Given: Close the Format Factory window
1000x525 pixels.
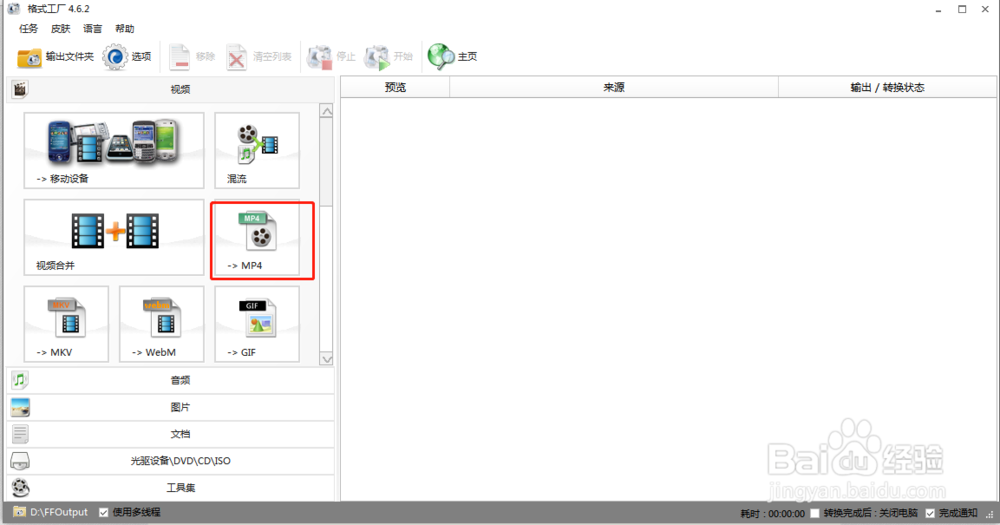Looking at the screenshot, I should pyautogui.click(x=985, y=9).
